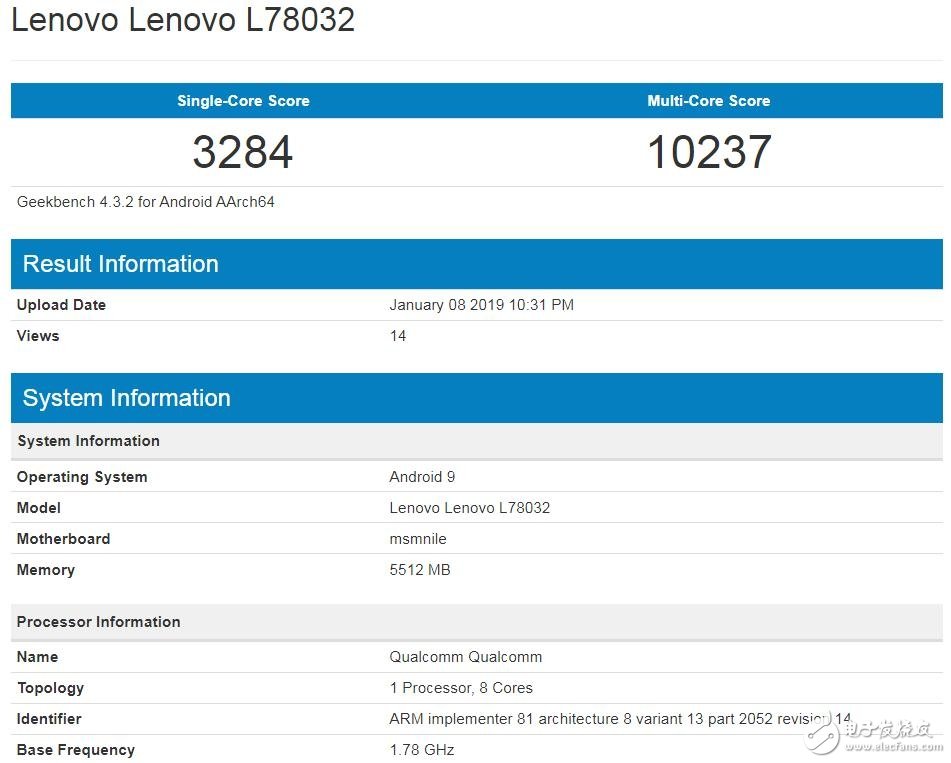Click the 1.78 GHz base frequency value
Viewport: 951px width, 763px height.
point(422,750)
